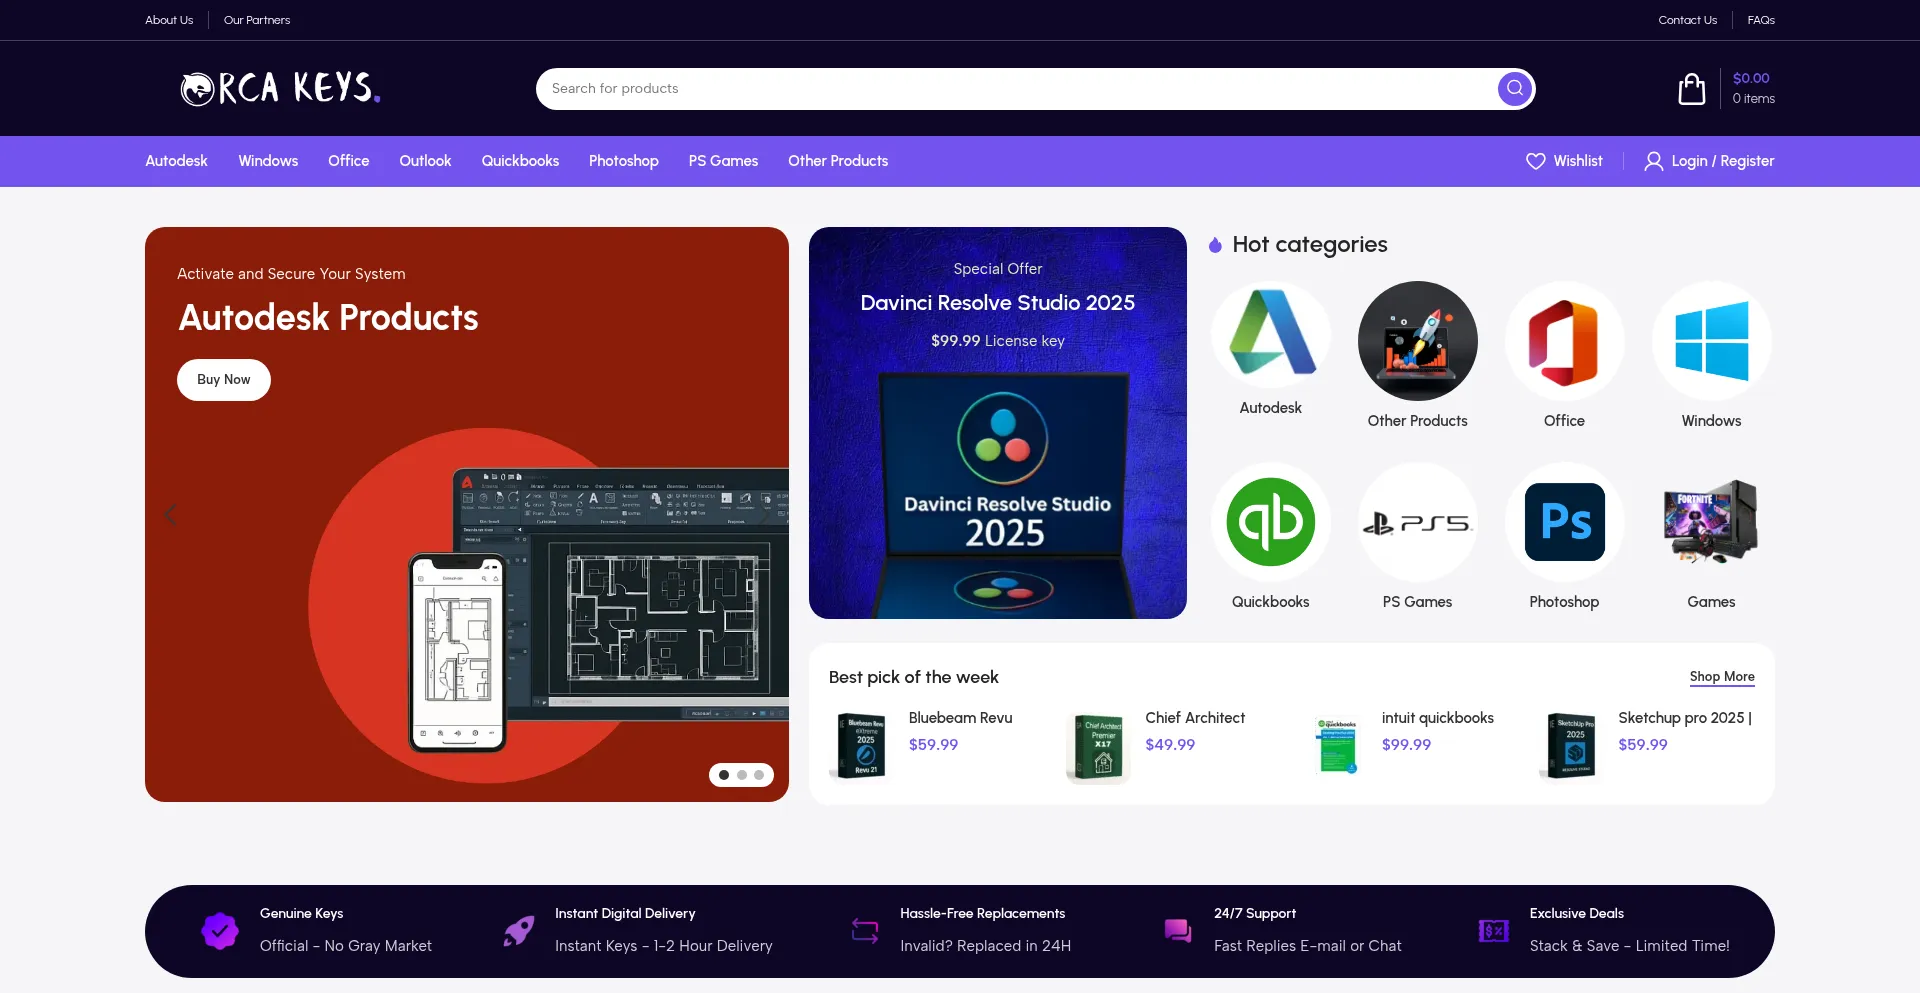
Task: Click the Exclusive Deals coupon icon
Action: pos(1493,931)
